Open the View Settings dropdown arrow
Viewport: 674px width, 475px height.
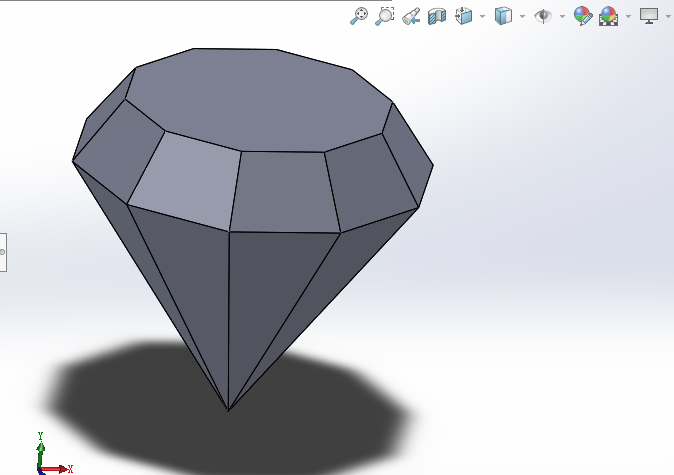click(668, 17)
